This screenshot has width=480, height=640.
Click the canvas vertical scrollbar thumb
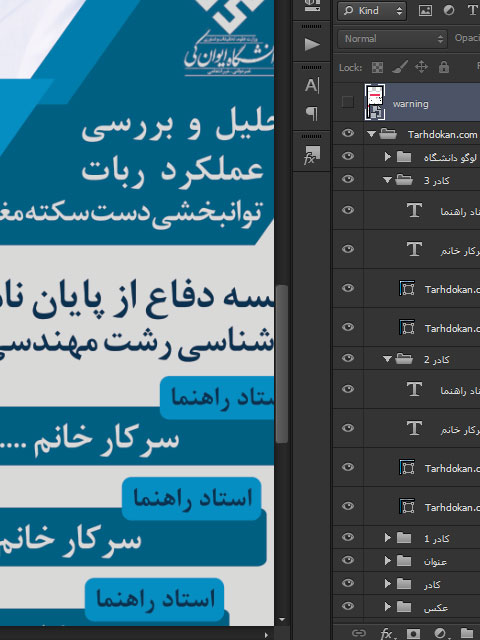tap(282, 364)
